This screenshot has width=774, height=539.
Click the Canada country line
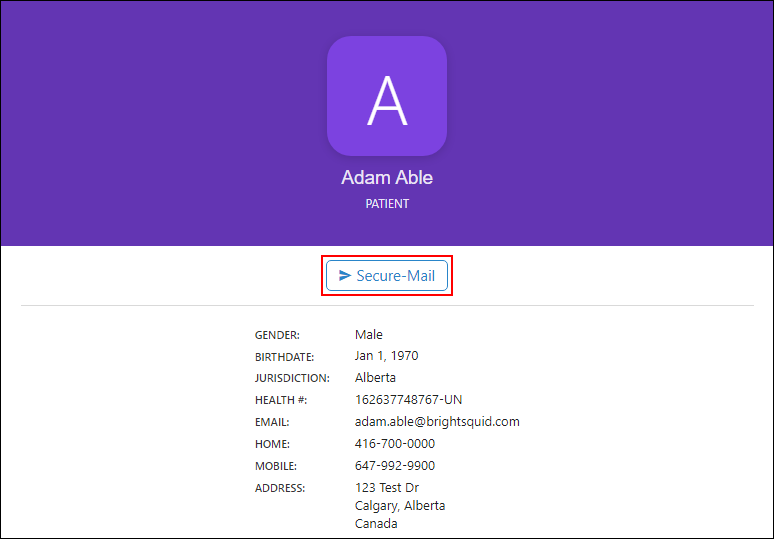376,523
